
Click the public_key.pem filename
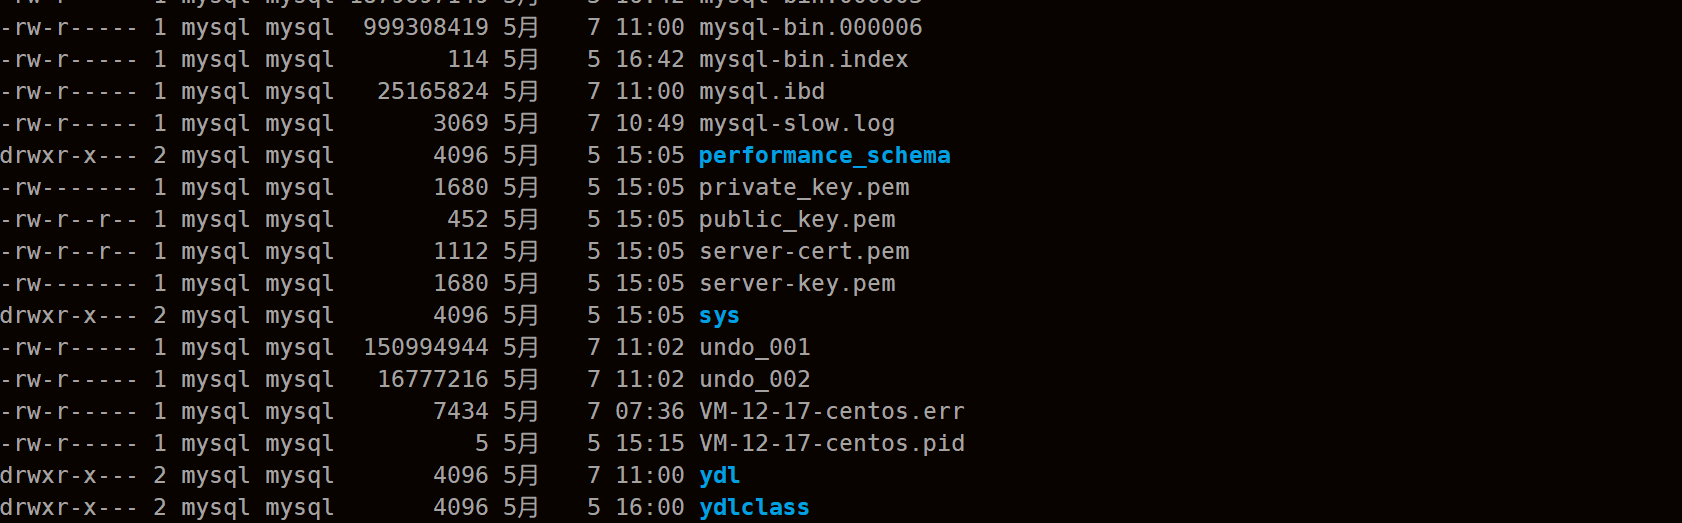[x=797, y=220]
